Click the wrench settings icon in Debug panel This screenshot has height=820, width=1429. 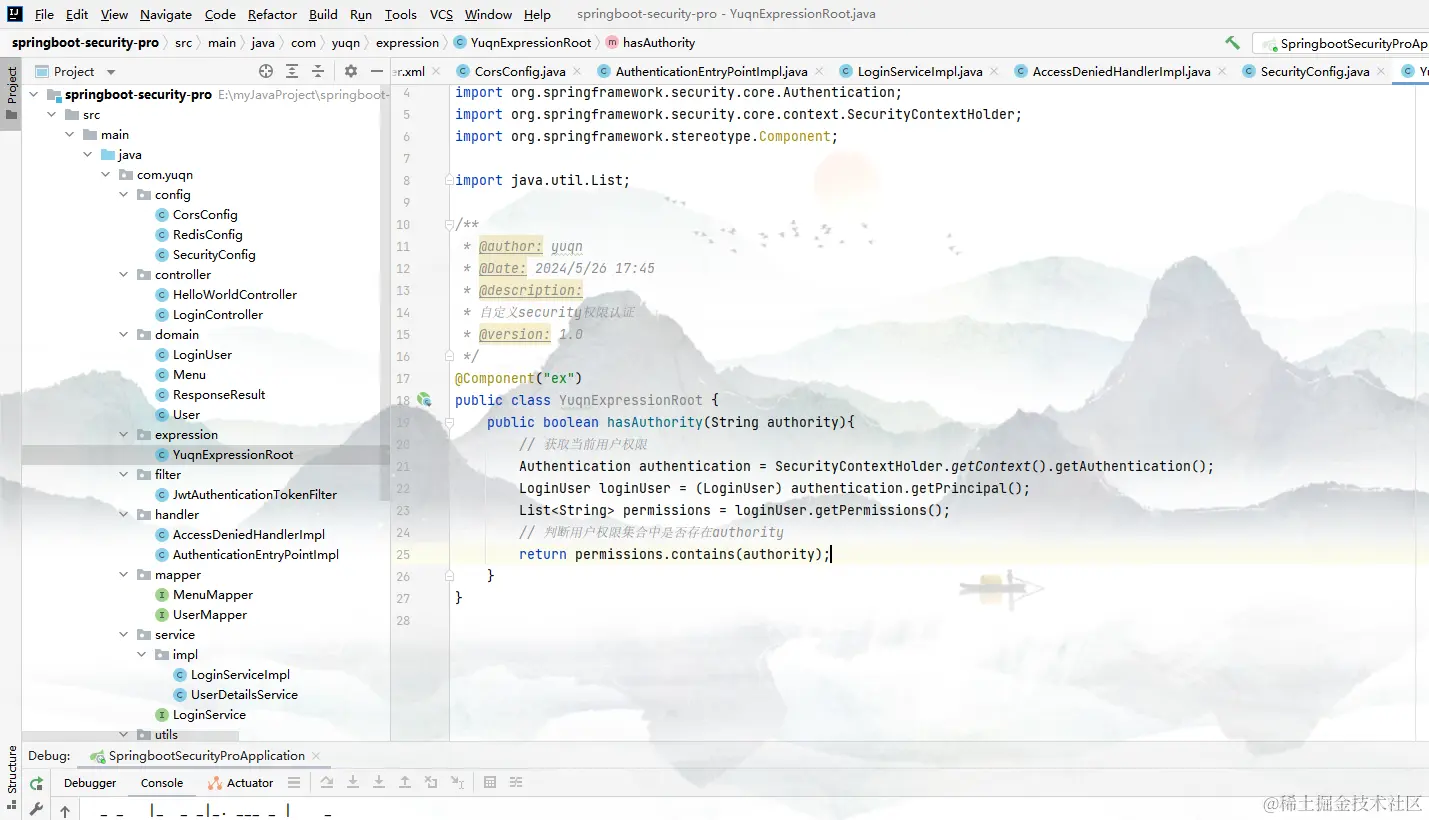(x=36, y=809)
